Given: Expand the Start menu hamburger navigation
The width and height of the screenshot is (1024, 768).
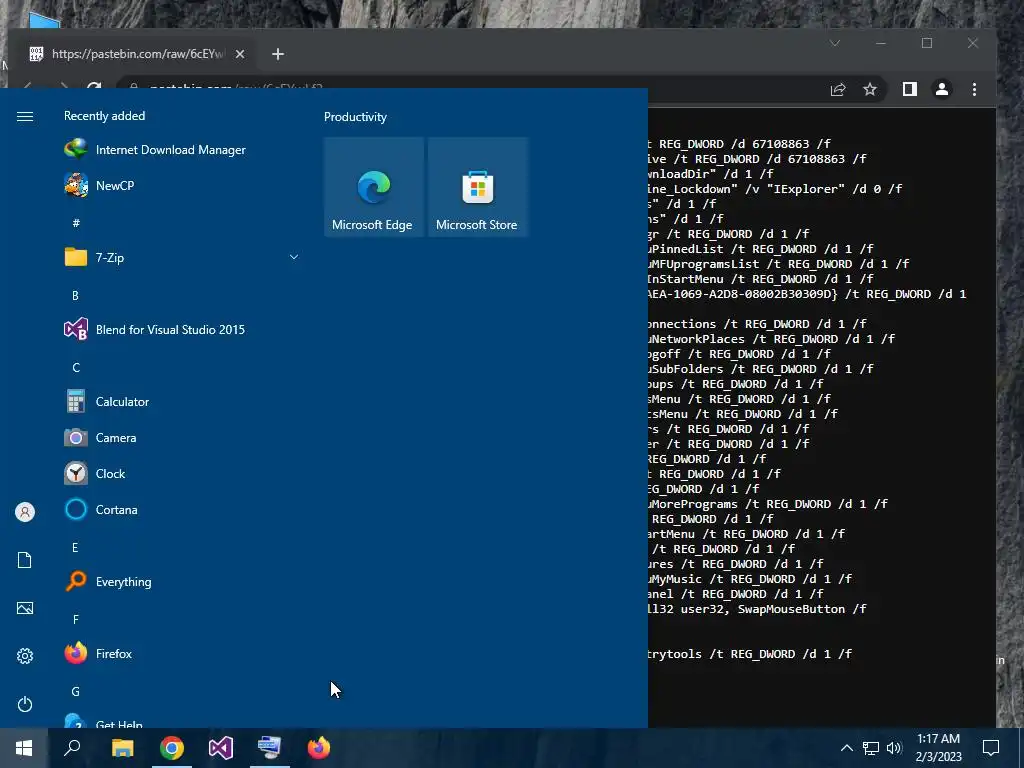Looking at the screenshot, I should coord(25,116).
